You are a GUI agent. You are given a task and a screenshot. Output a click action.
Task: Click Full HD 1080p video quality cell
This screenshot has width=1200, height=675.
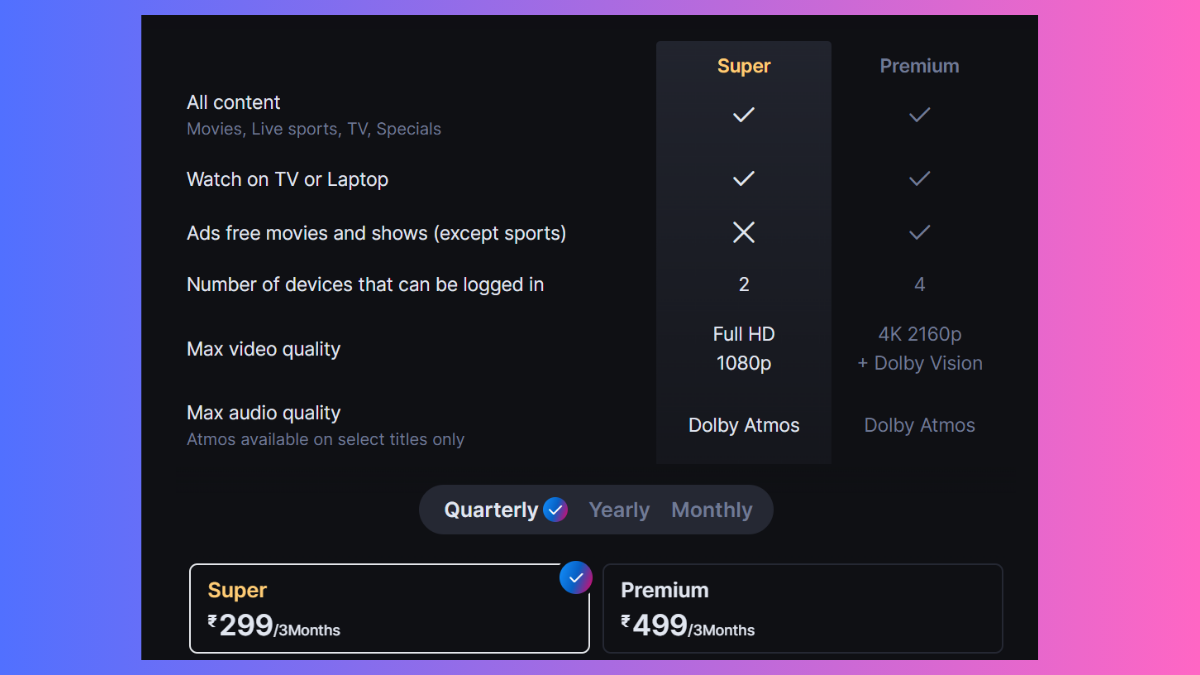[743, 349]
